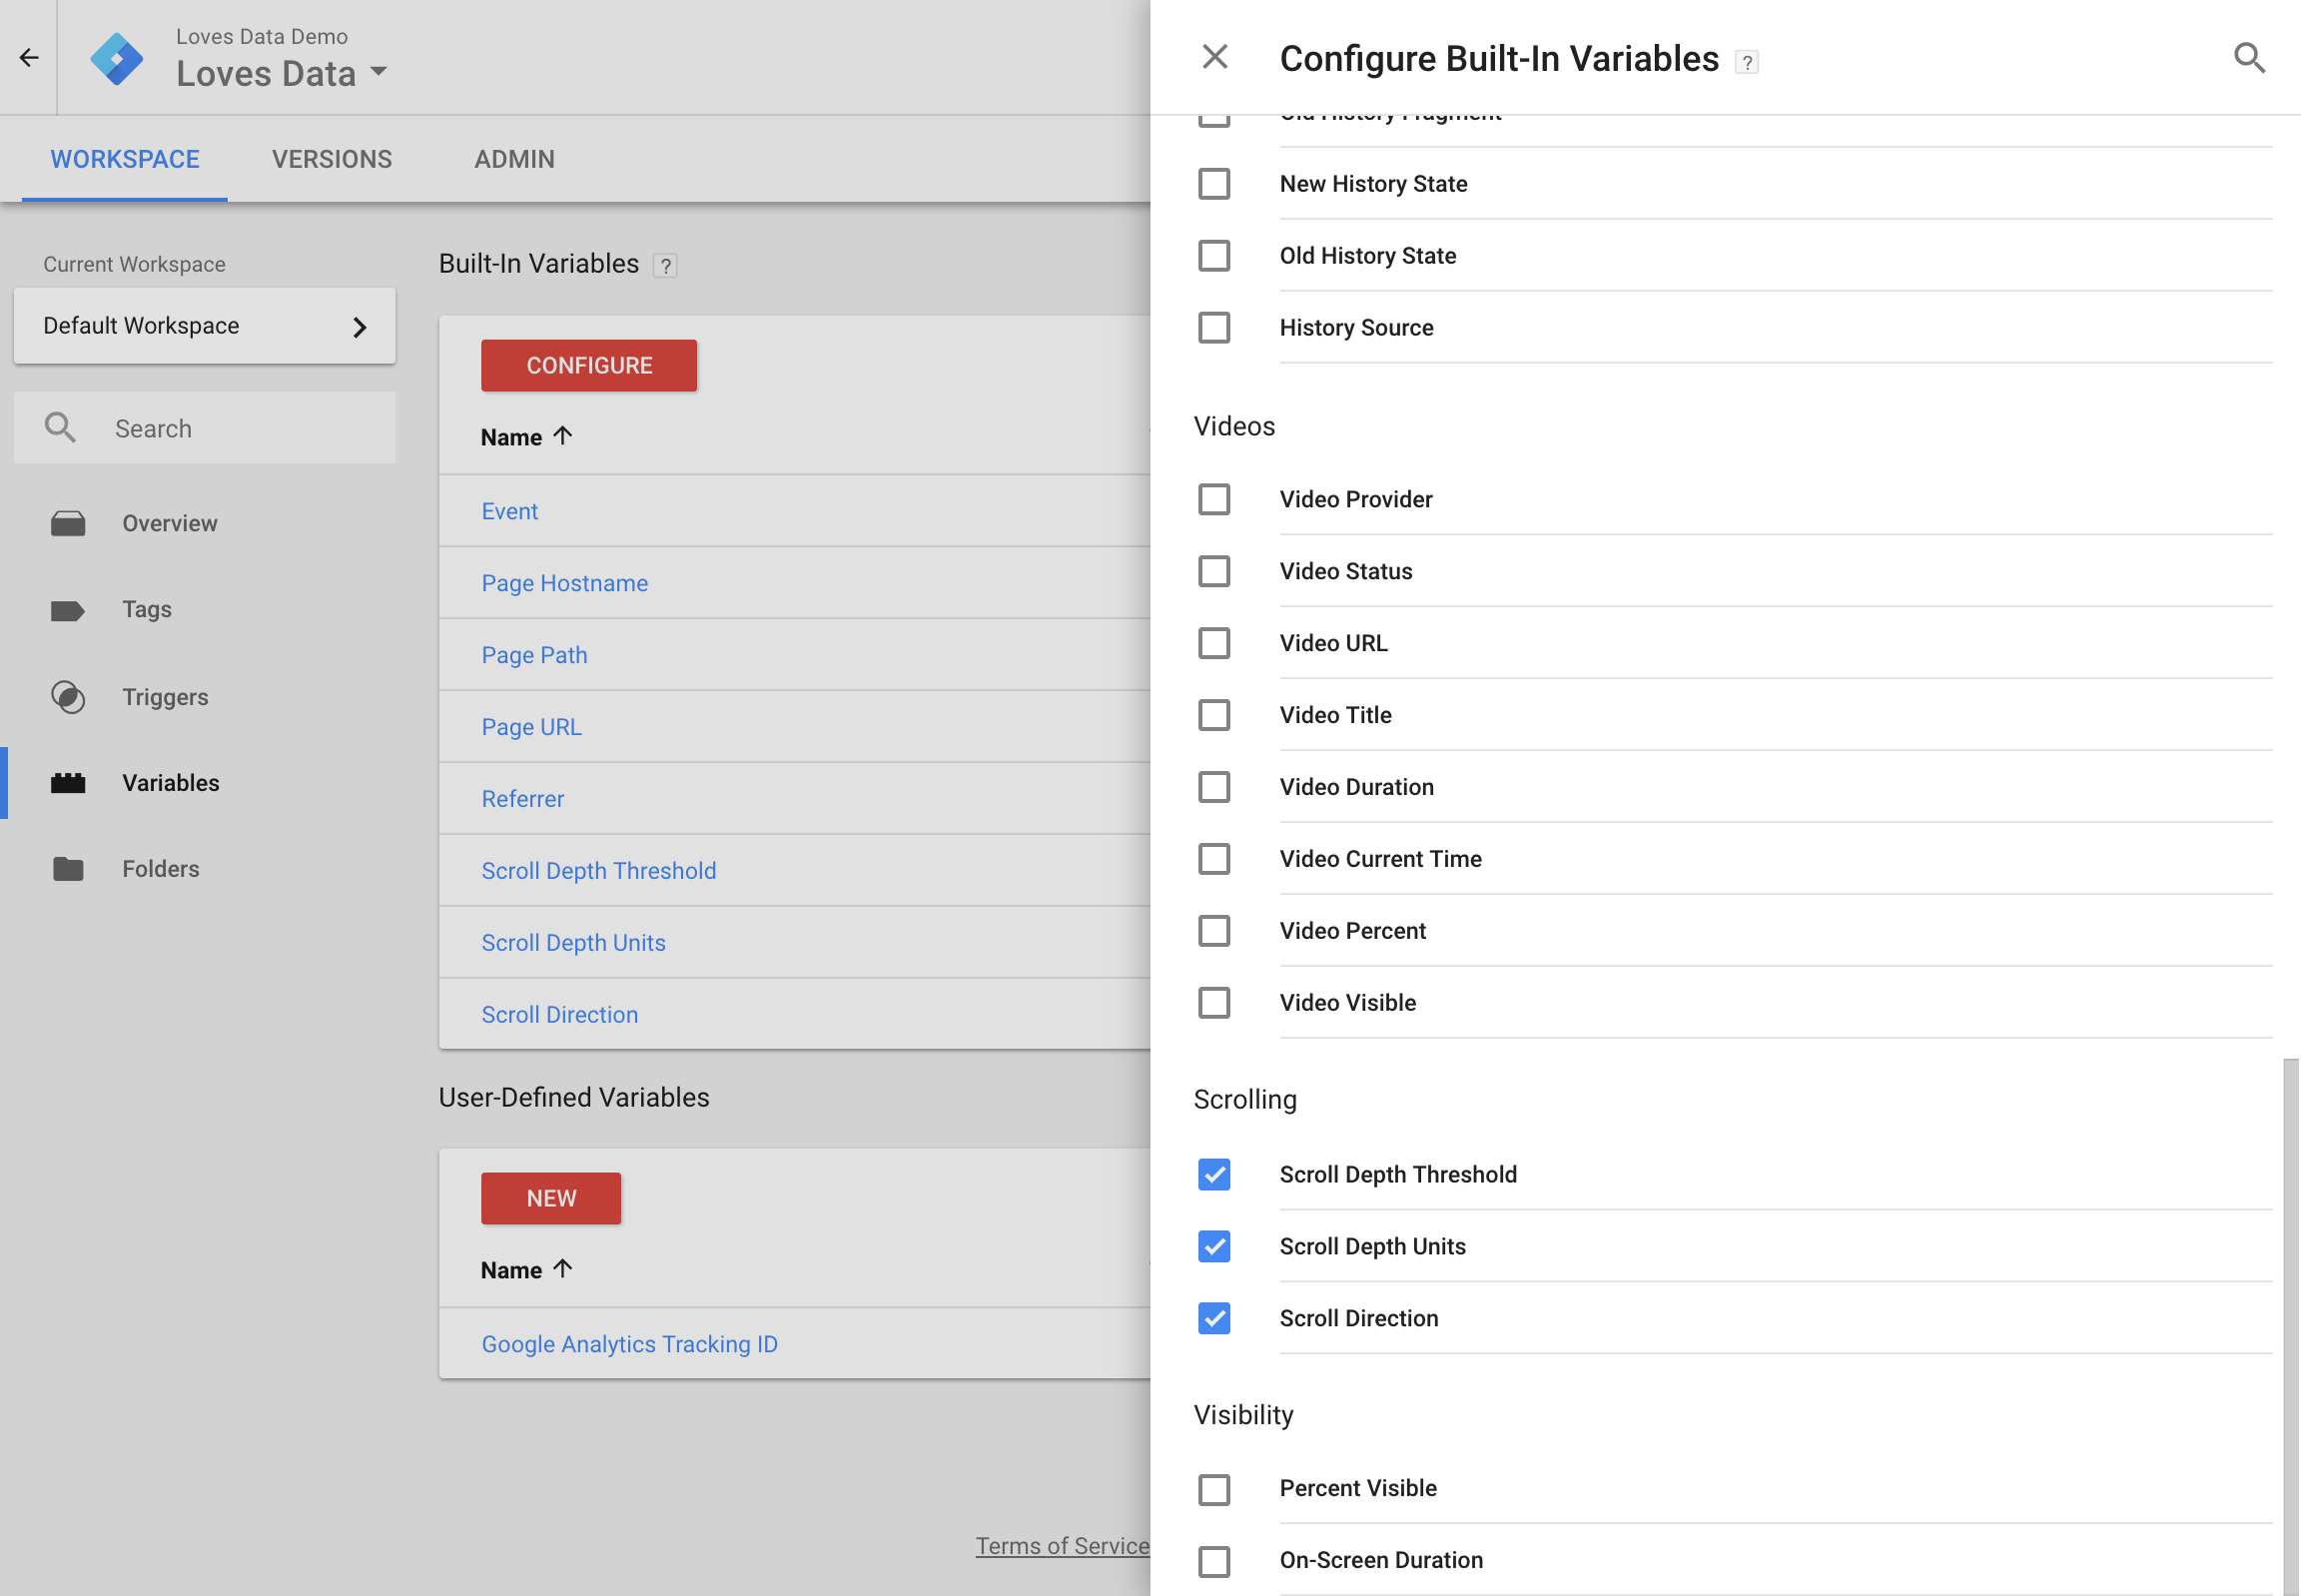This screenshot has width=2301, height=1596.
Task: Click the search icon in the Configure panel
Action: click(2248, 58)
